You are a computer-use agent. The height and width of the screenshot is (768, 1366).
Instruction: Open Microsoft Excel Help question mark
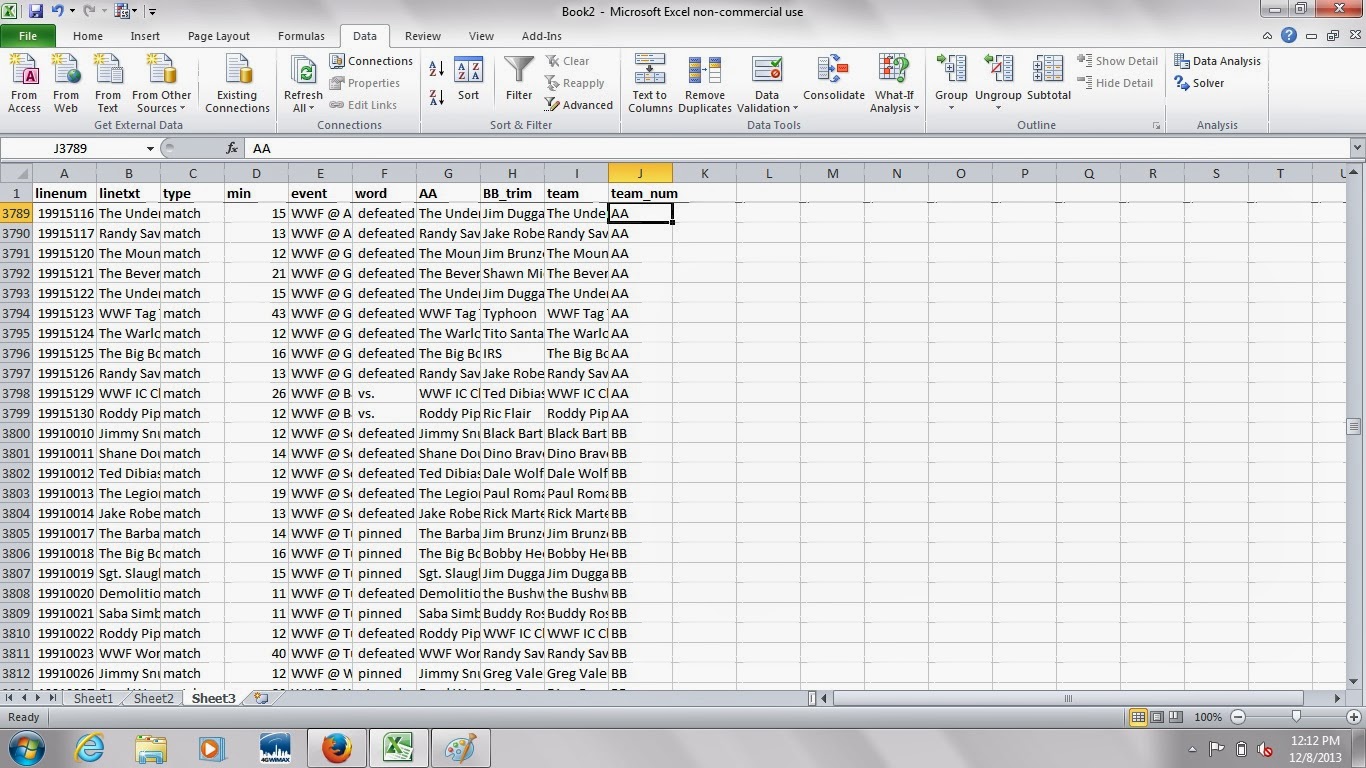click(1290, 36)
